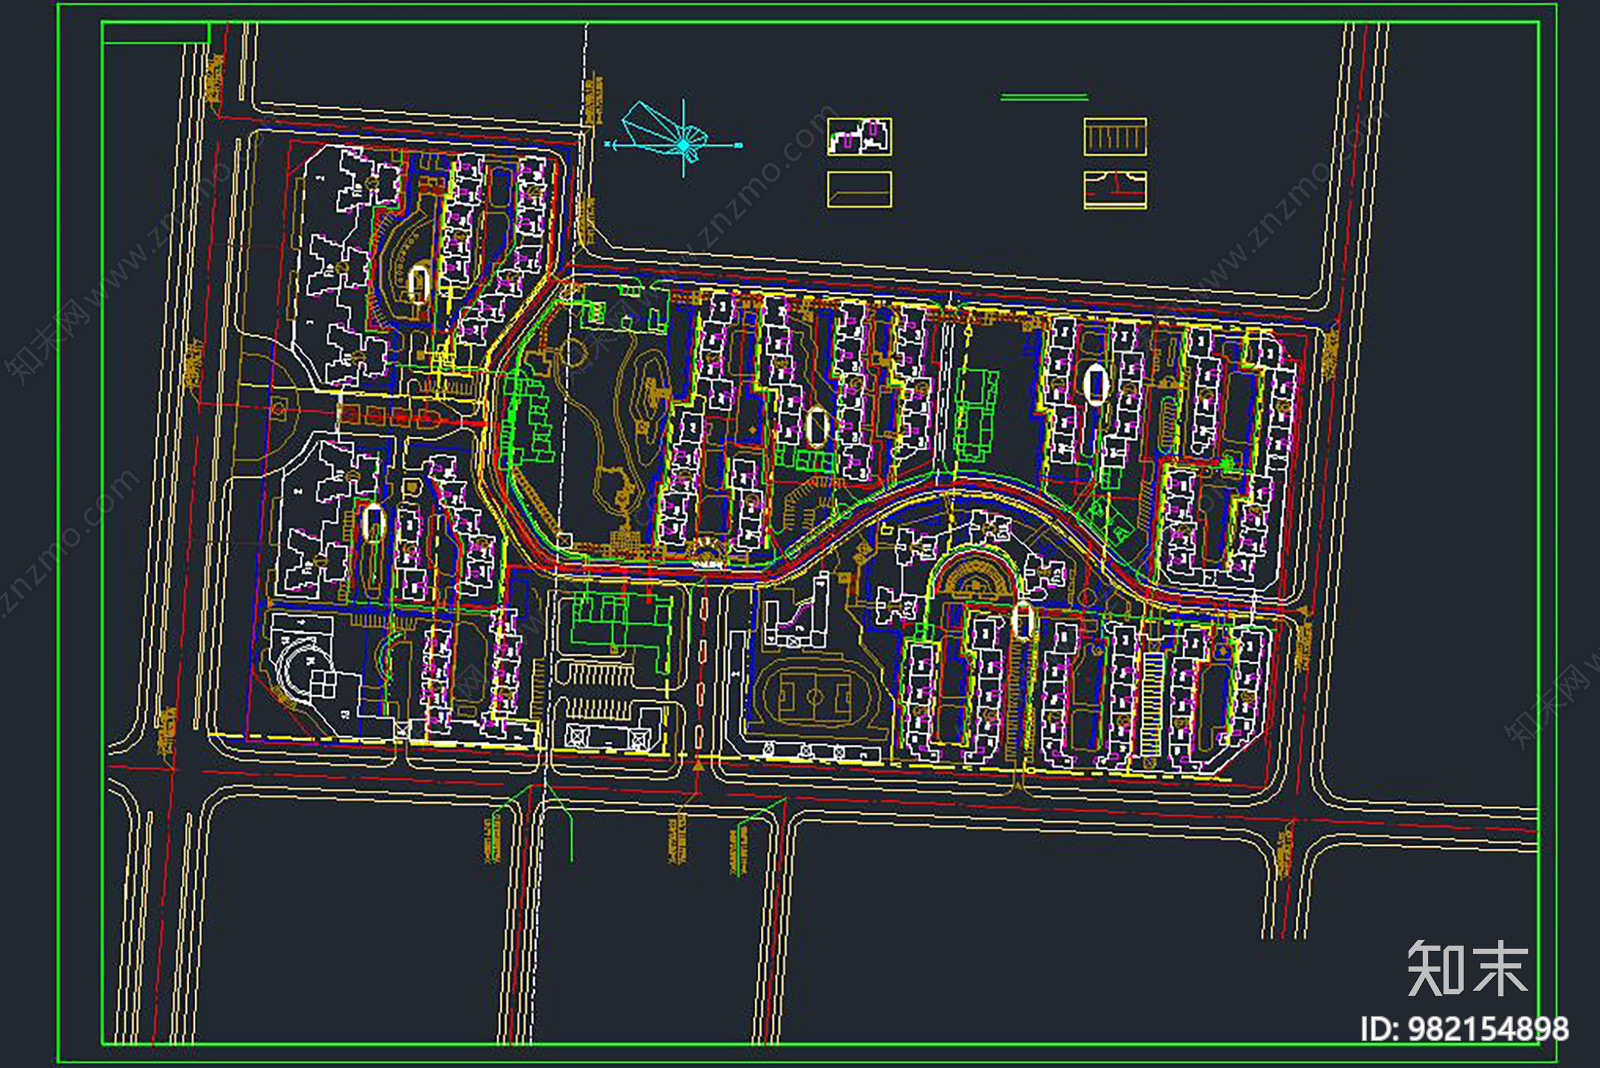Click the semicircular arched plaza near center
Screen dimensions: 1600x1068
[970, 578]
